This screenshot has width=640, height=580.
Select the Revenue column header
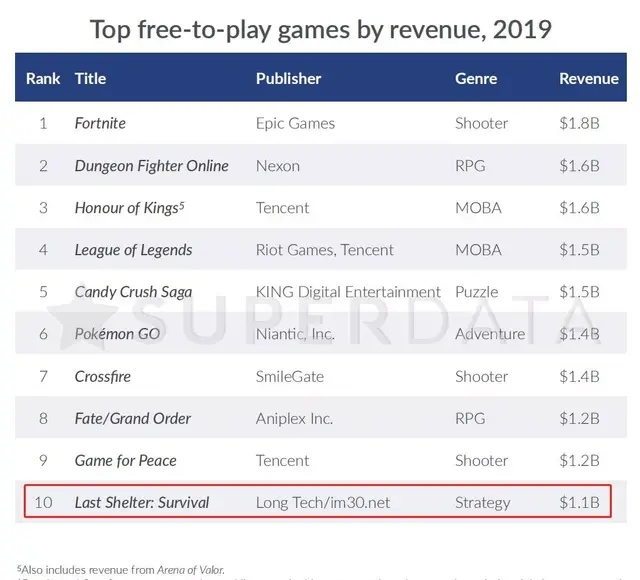pyautogui.click(x=589, y=78)
